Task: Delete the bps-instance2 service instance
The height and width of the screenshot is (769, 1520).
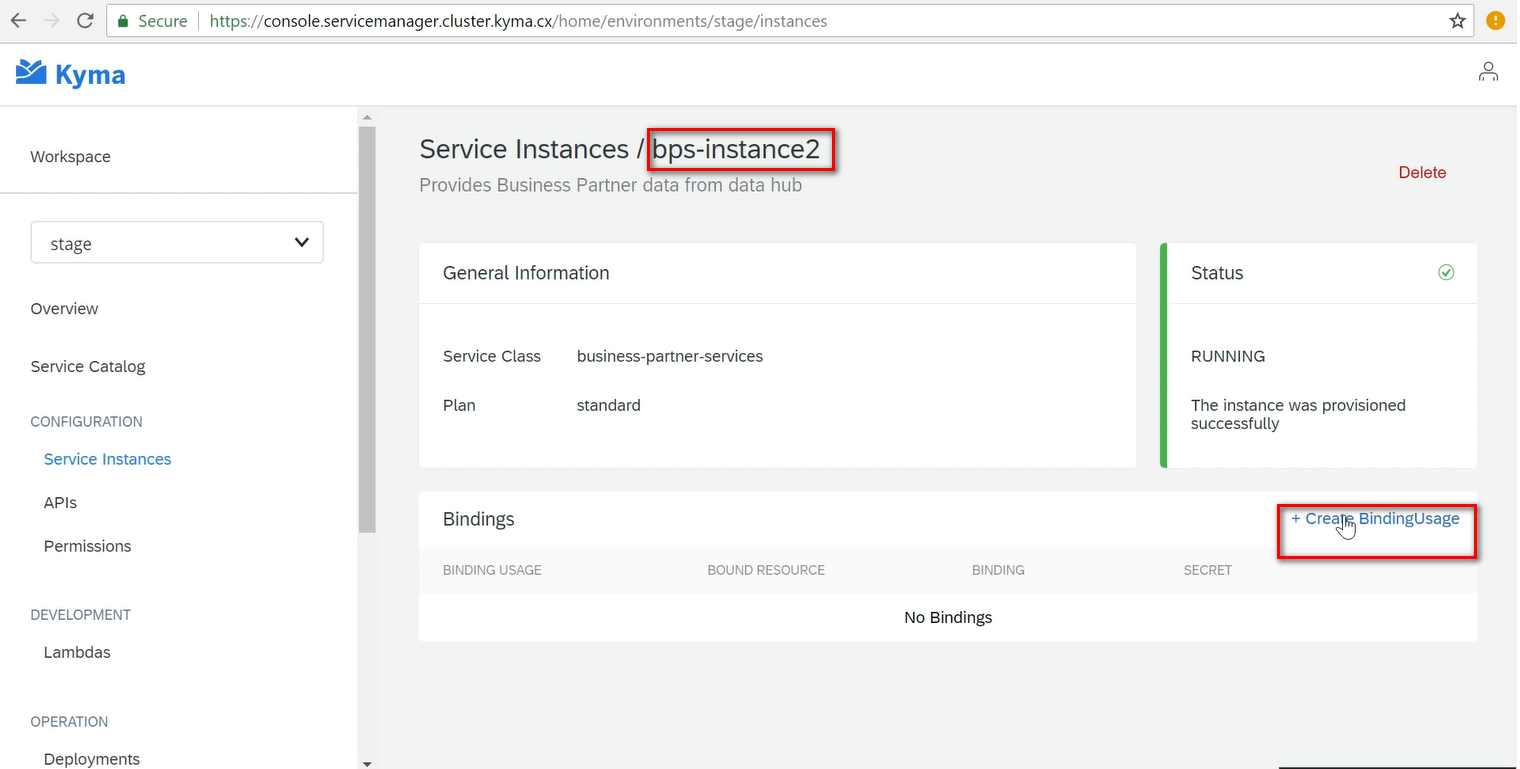Action: pyautogui.click(x=1422, y=173)
